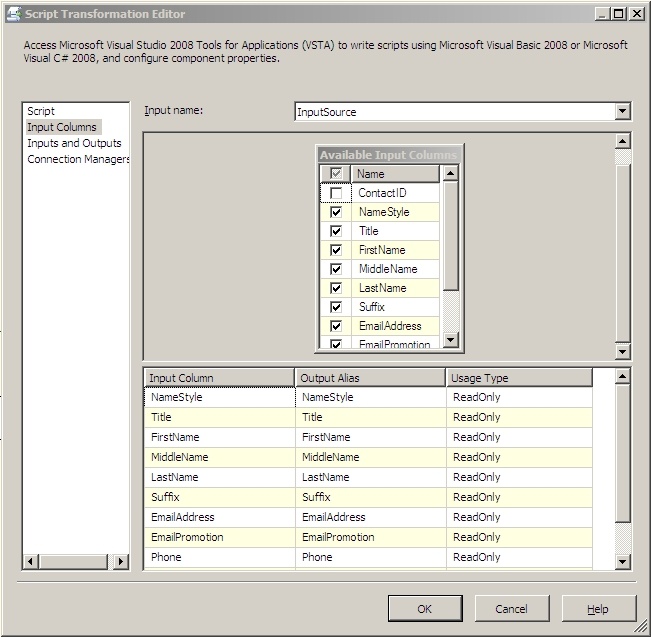Viewport: 651px width, 637px height.
Task: Click the Output Alias column header
Action: [x=370, y=378]
